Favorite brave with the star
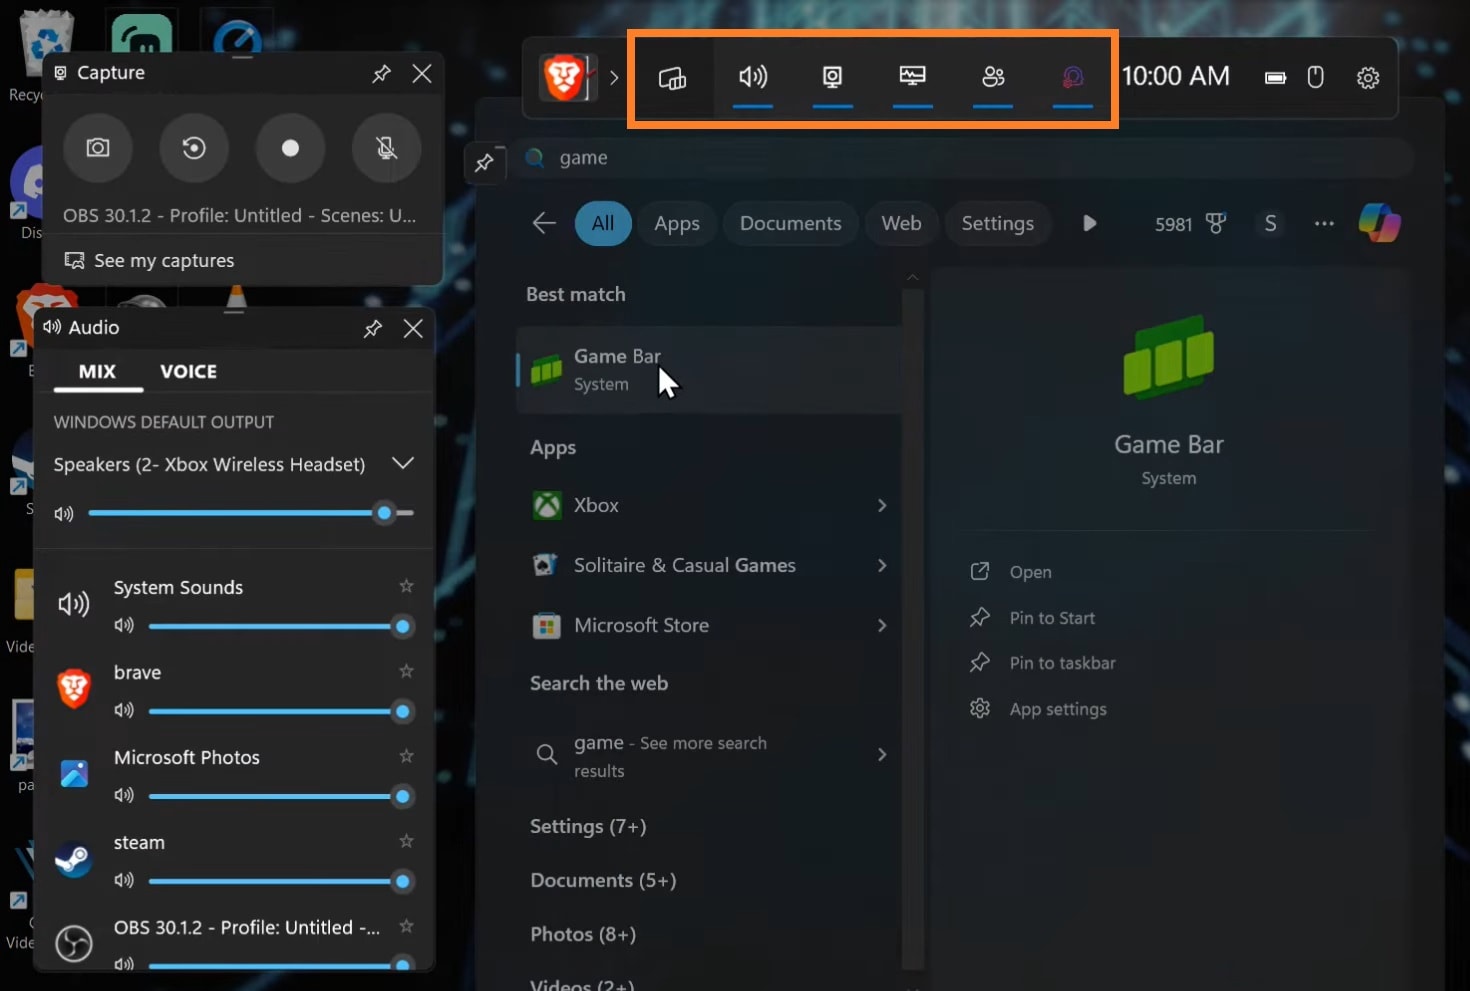This screenshot has height=991, width=1470. coord(406,671)
